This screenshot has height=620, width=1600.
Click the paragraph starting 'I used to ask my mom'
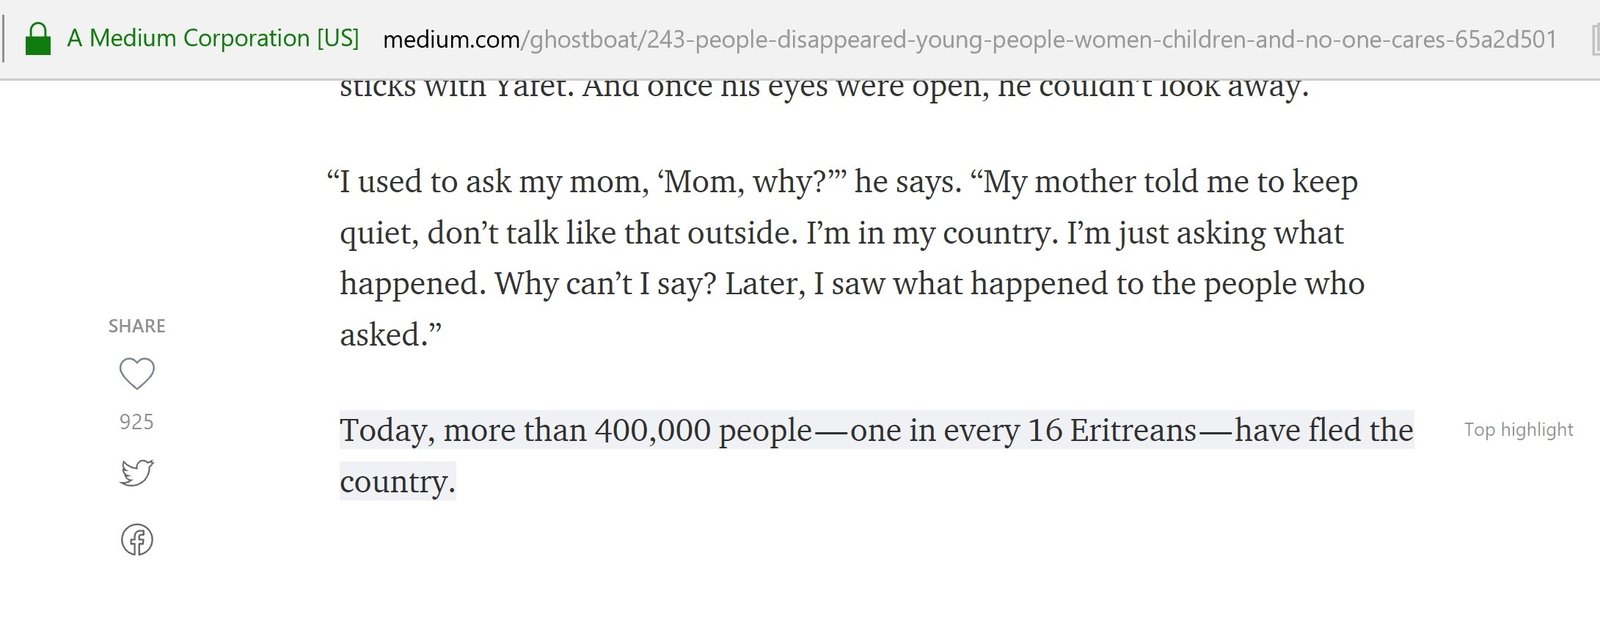coord(846,258)
